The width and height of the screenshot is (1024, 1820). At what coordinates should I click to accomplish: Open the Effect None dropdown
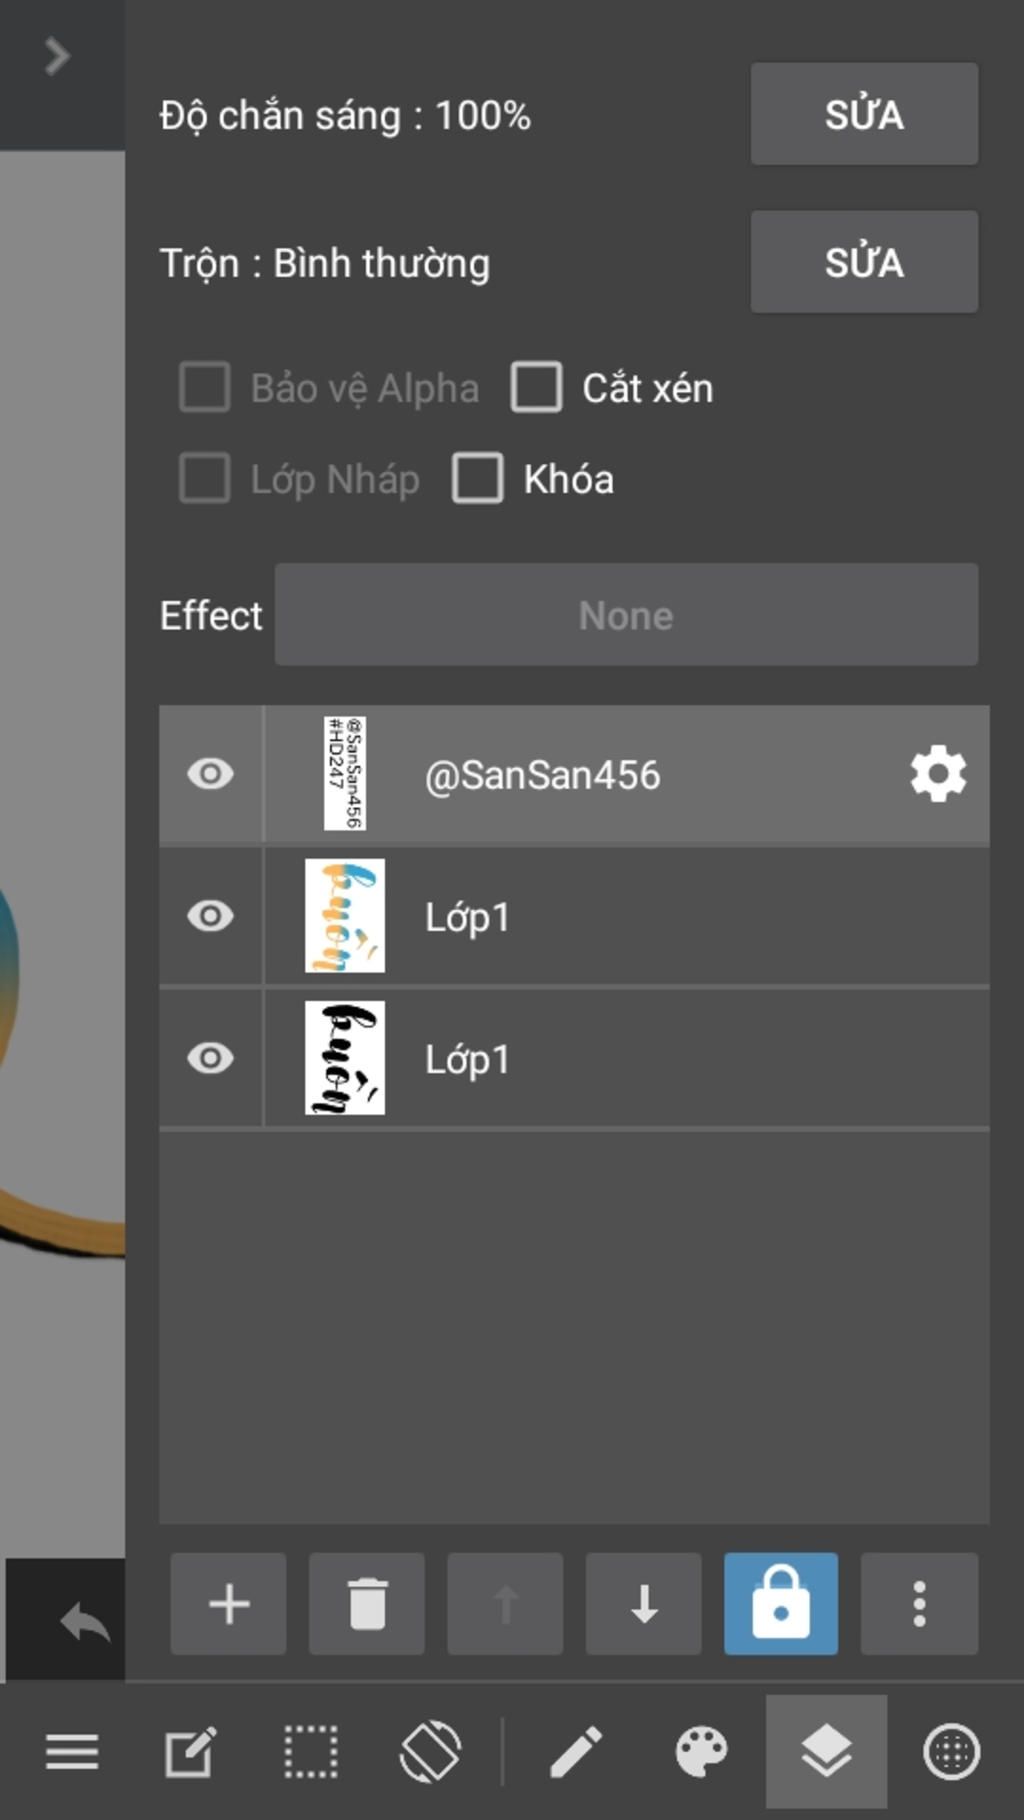pyautogui.click(x=626, y=615)
